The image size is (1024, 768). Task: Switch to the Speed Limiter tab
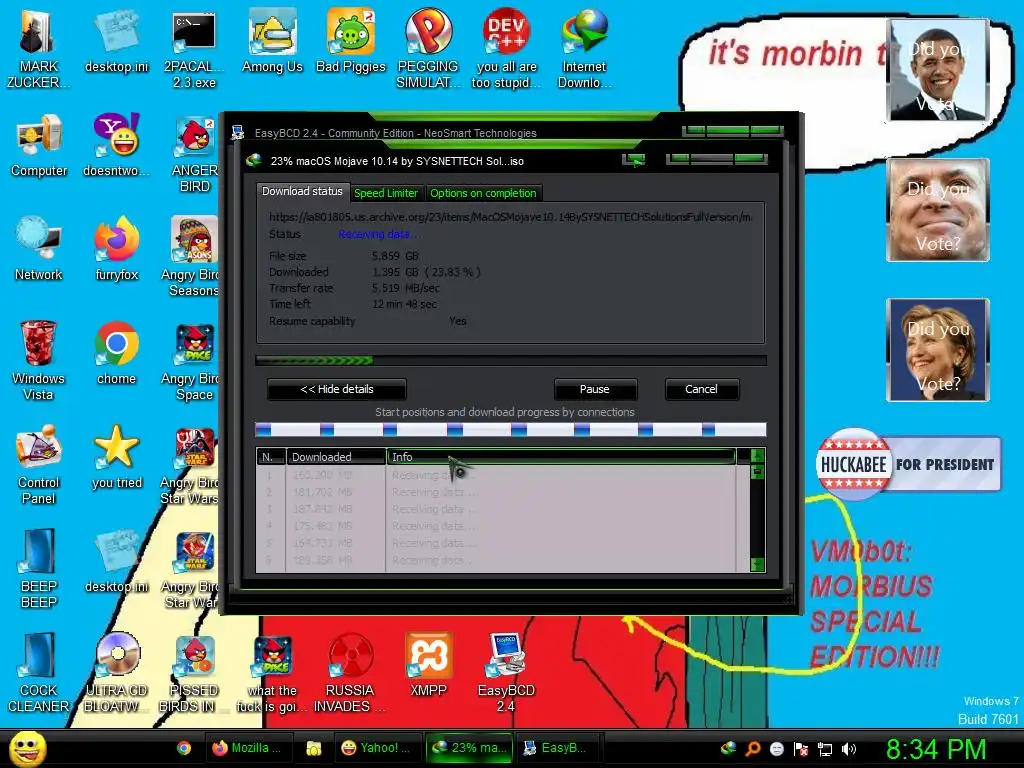point(386,193)
